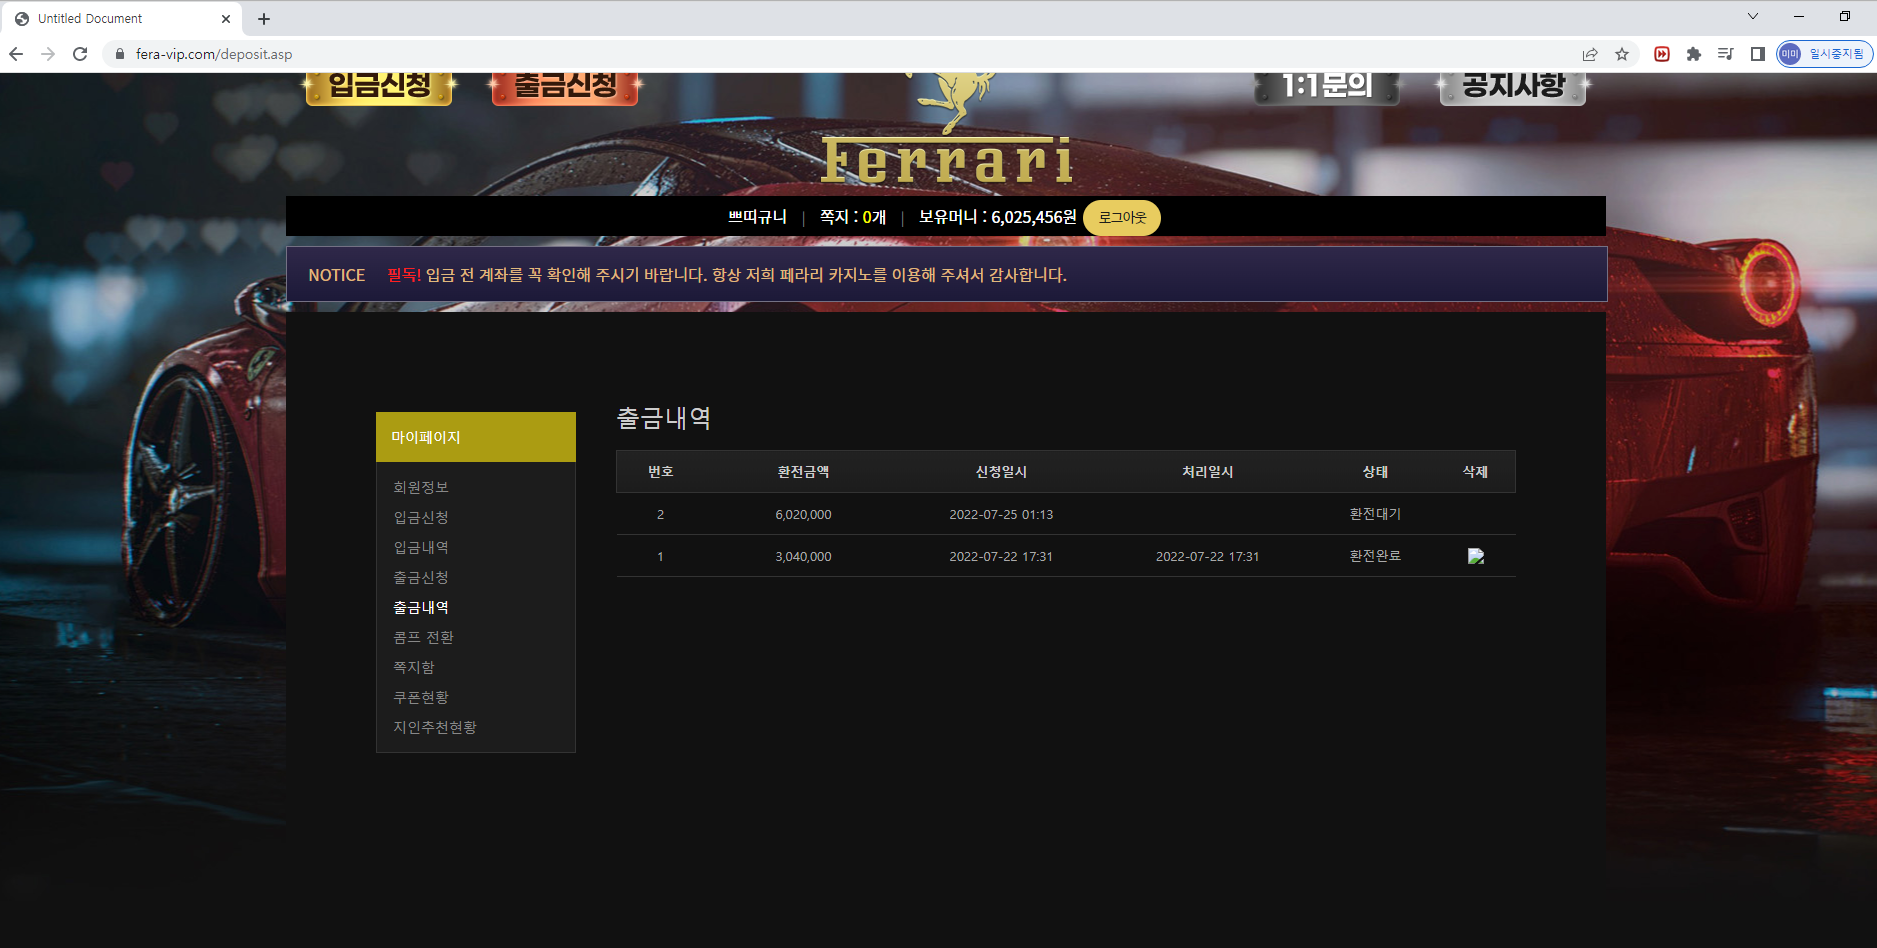Open 입금신청 in the sidebar menu

pos(421,517)
